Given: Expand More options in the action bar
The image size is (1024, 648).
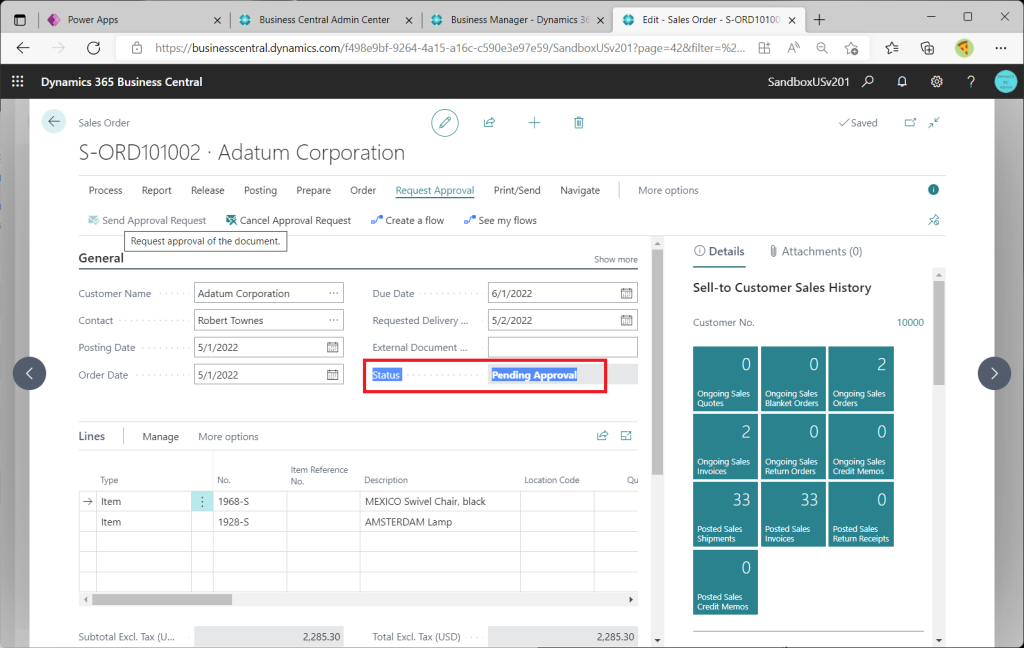Looking at the screenshot, I should (x=668, y=190).
